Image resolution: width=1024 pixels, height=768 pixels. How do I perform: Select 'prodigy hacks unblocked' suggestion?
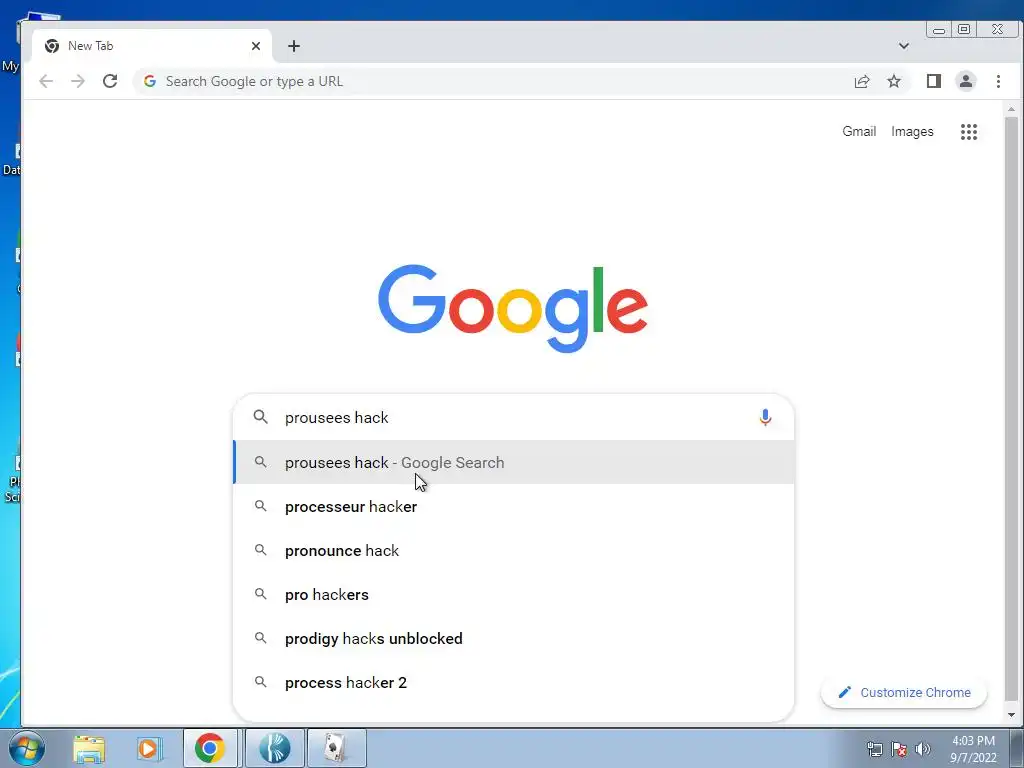(513, 638)
